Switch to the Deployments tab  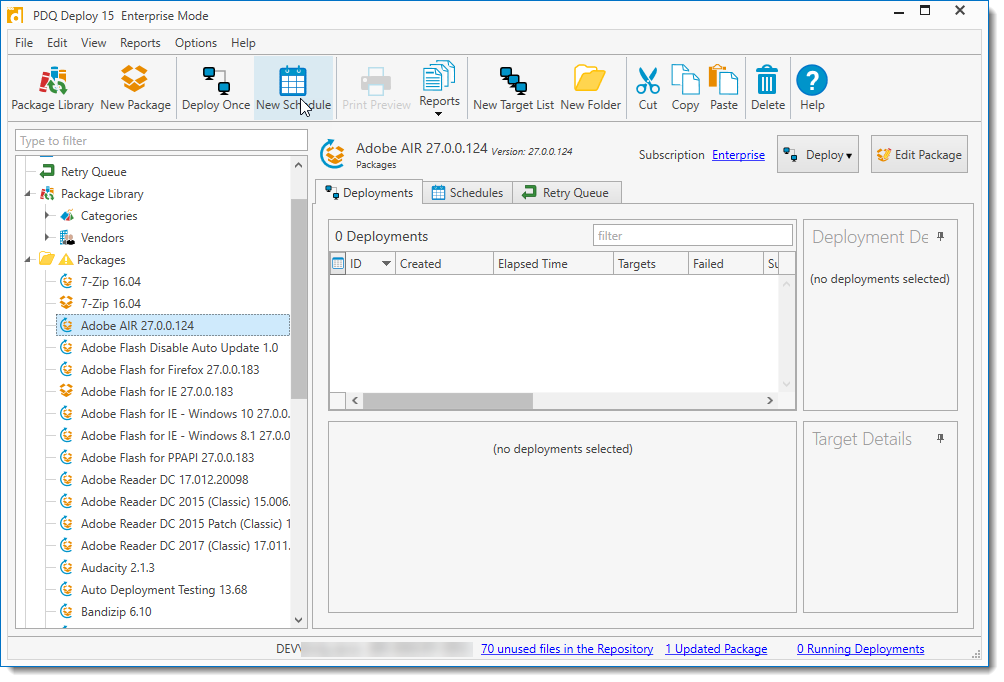pos(369,193)
